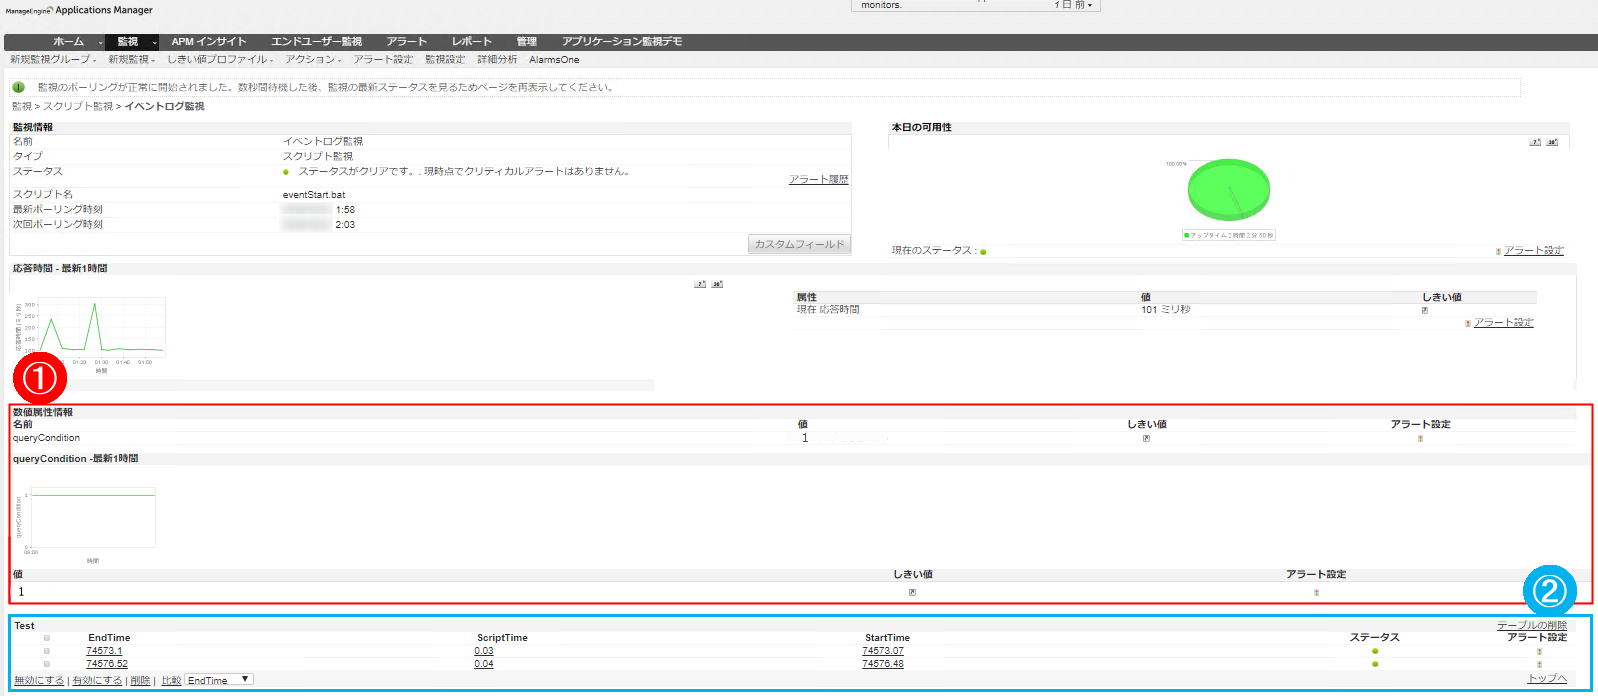
Task: Select the 監視 tab
Action: (x=128, y=42)
